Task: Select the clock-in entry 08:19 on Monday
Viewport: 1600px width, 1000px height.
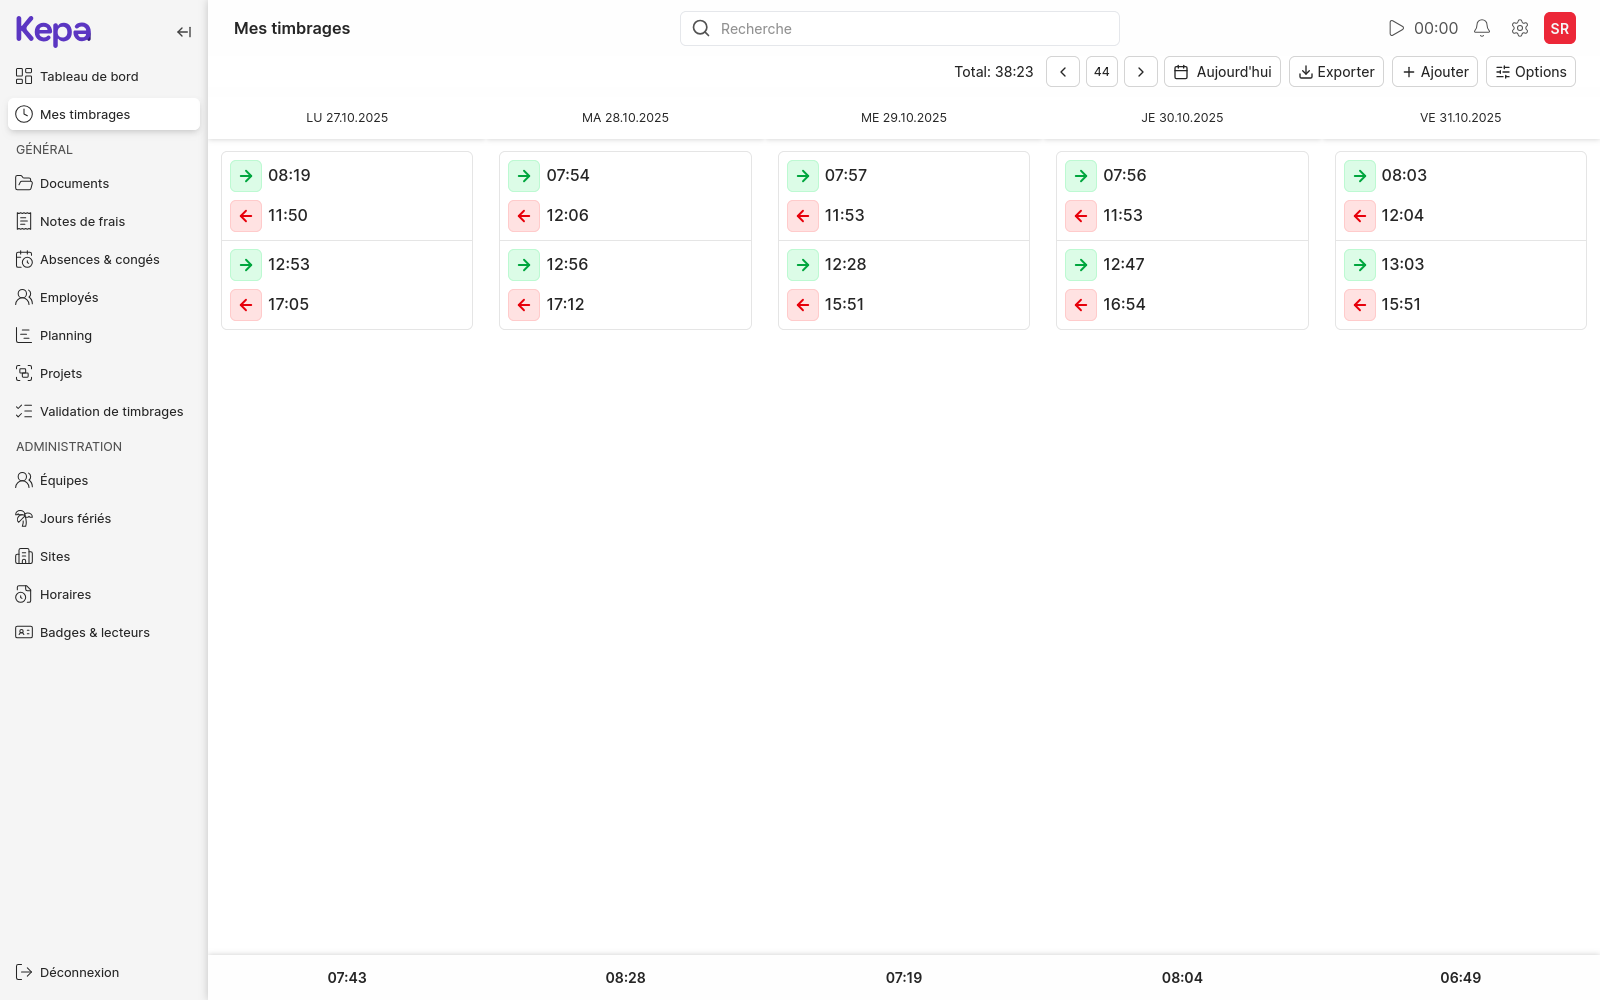Action: (x=289, y=175)
